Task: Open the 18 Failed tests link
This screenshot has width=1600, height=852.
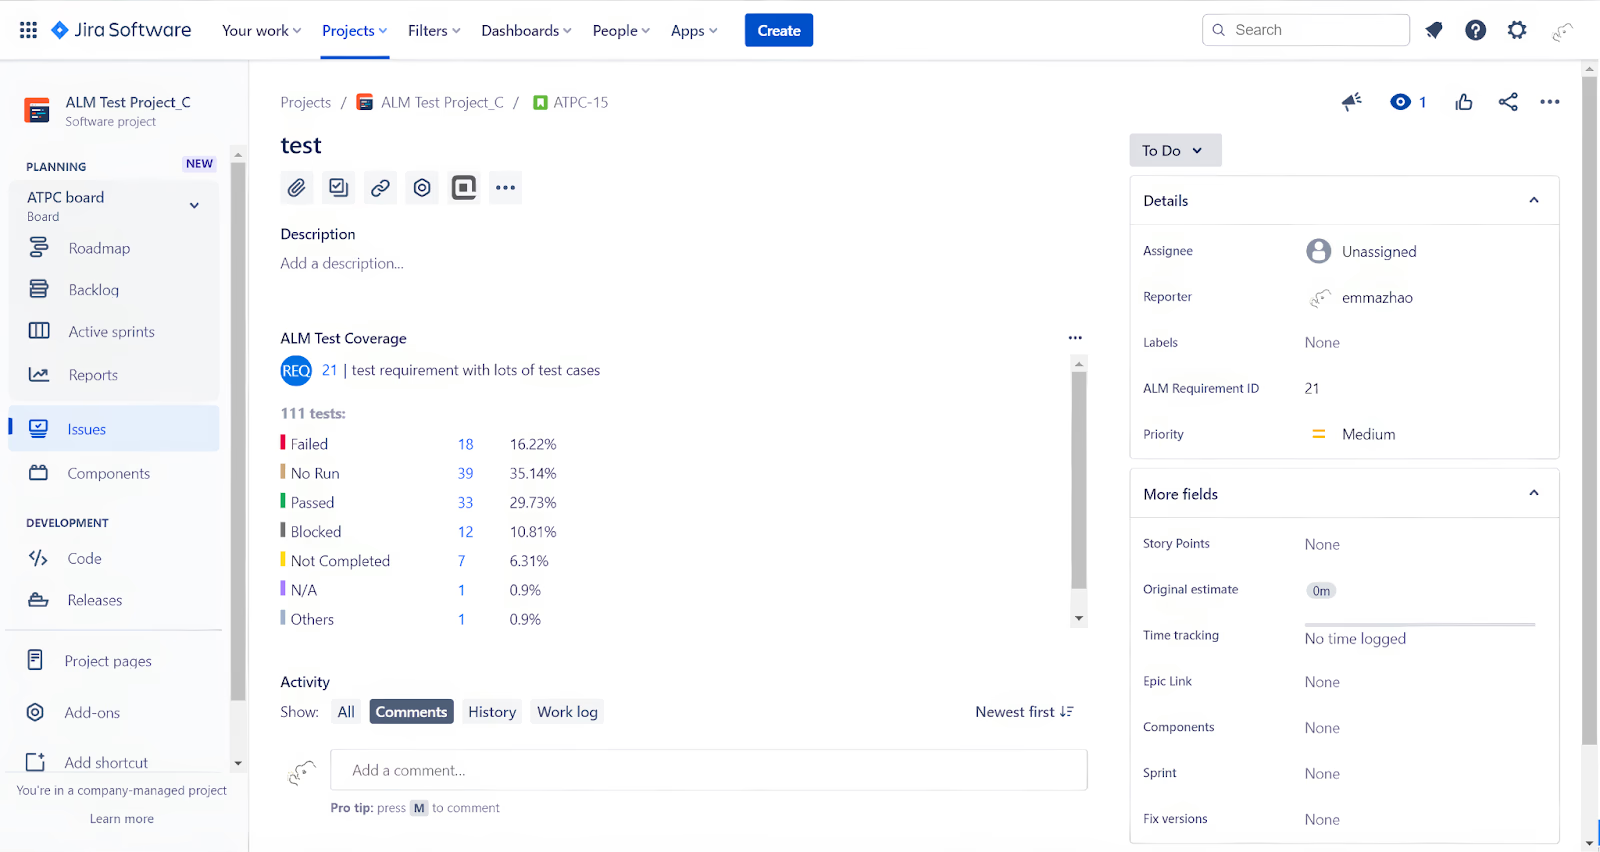Action: pyautogui.click(x=466, y=444)
